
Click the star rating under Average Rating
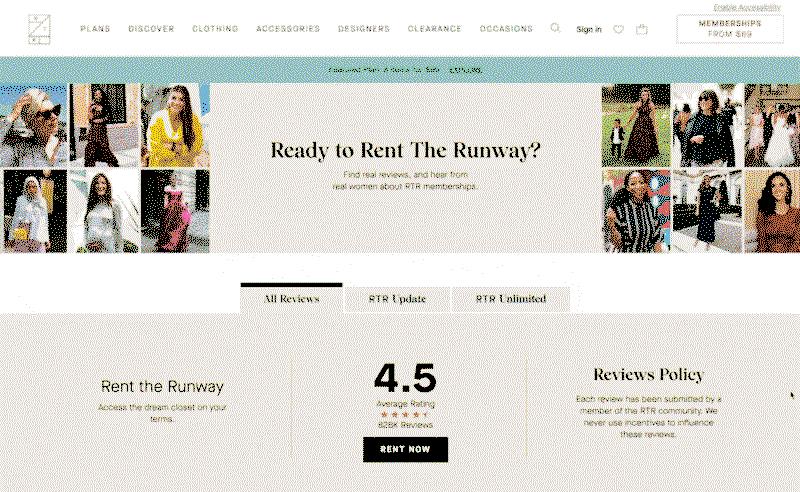tap(405, 414)
